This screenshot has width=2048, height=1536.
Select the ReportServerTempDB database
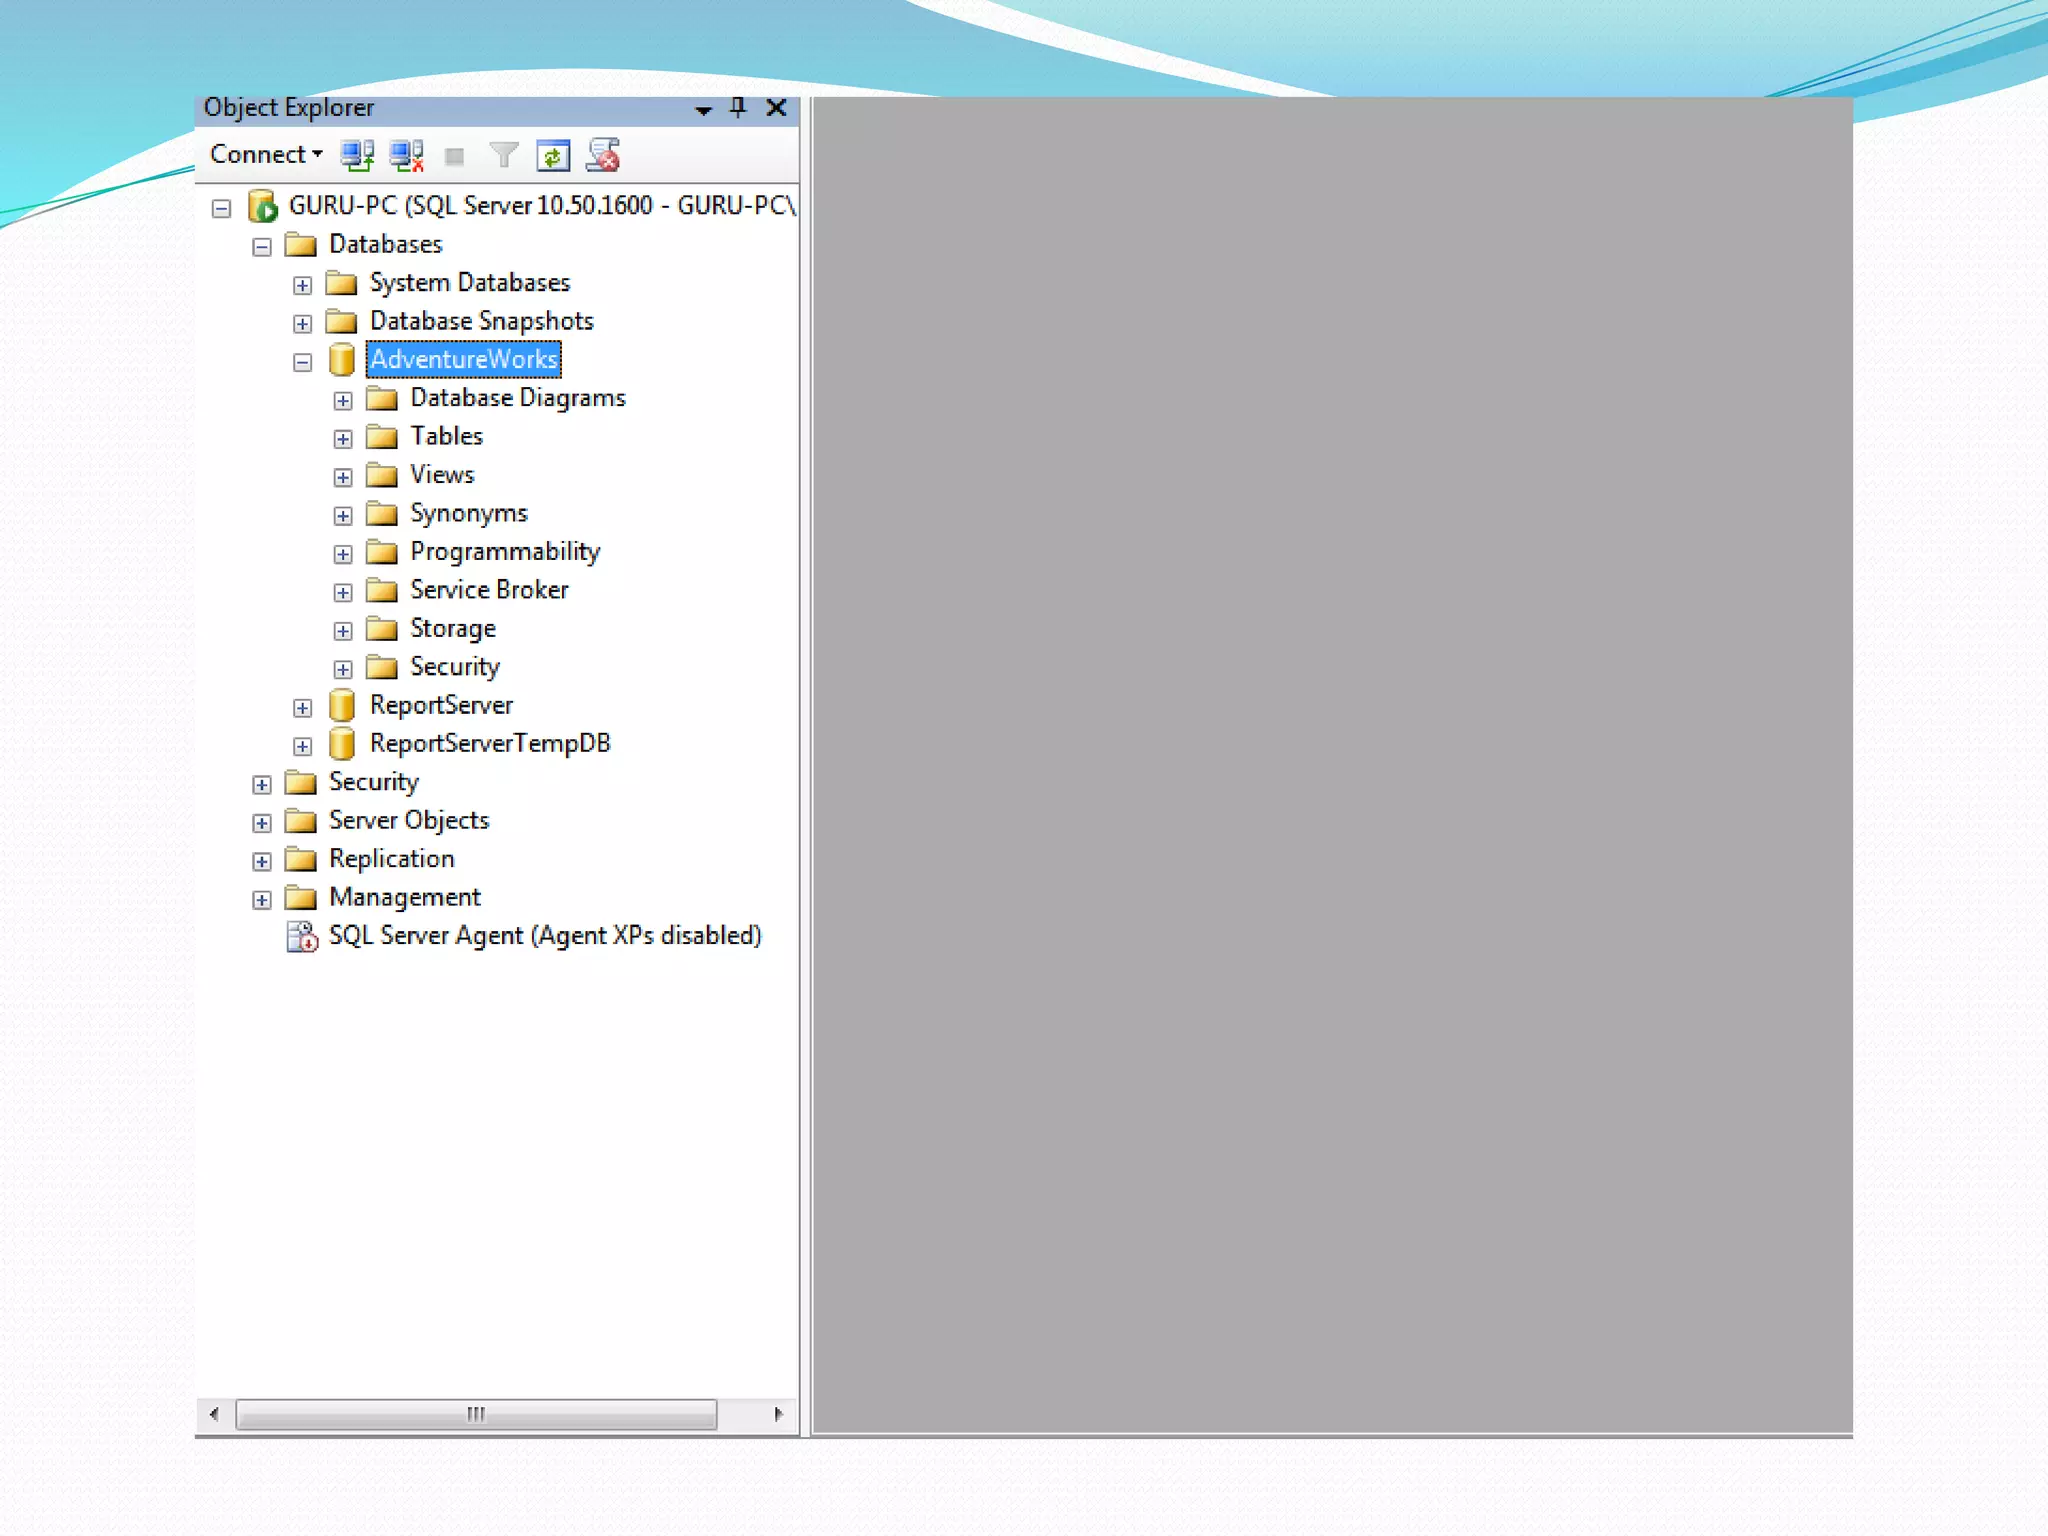pos(489,744)
